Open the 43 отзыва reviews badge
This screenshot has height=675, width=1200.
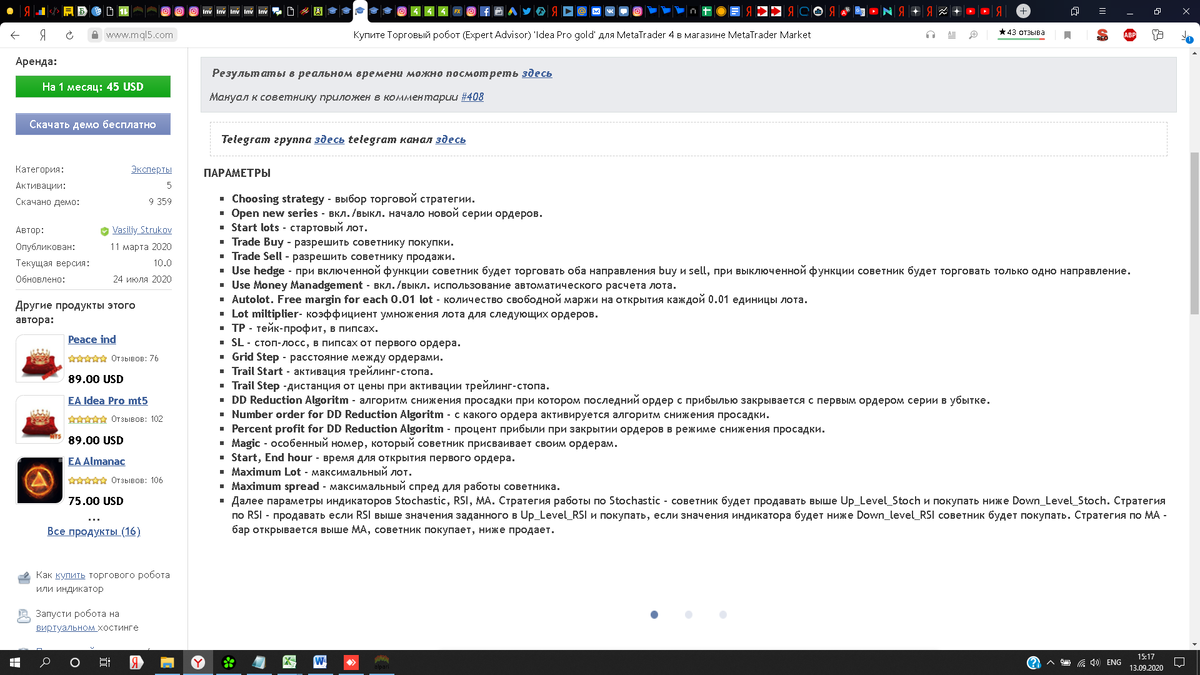(x=1022, y=33)
